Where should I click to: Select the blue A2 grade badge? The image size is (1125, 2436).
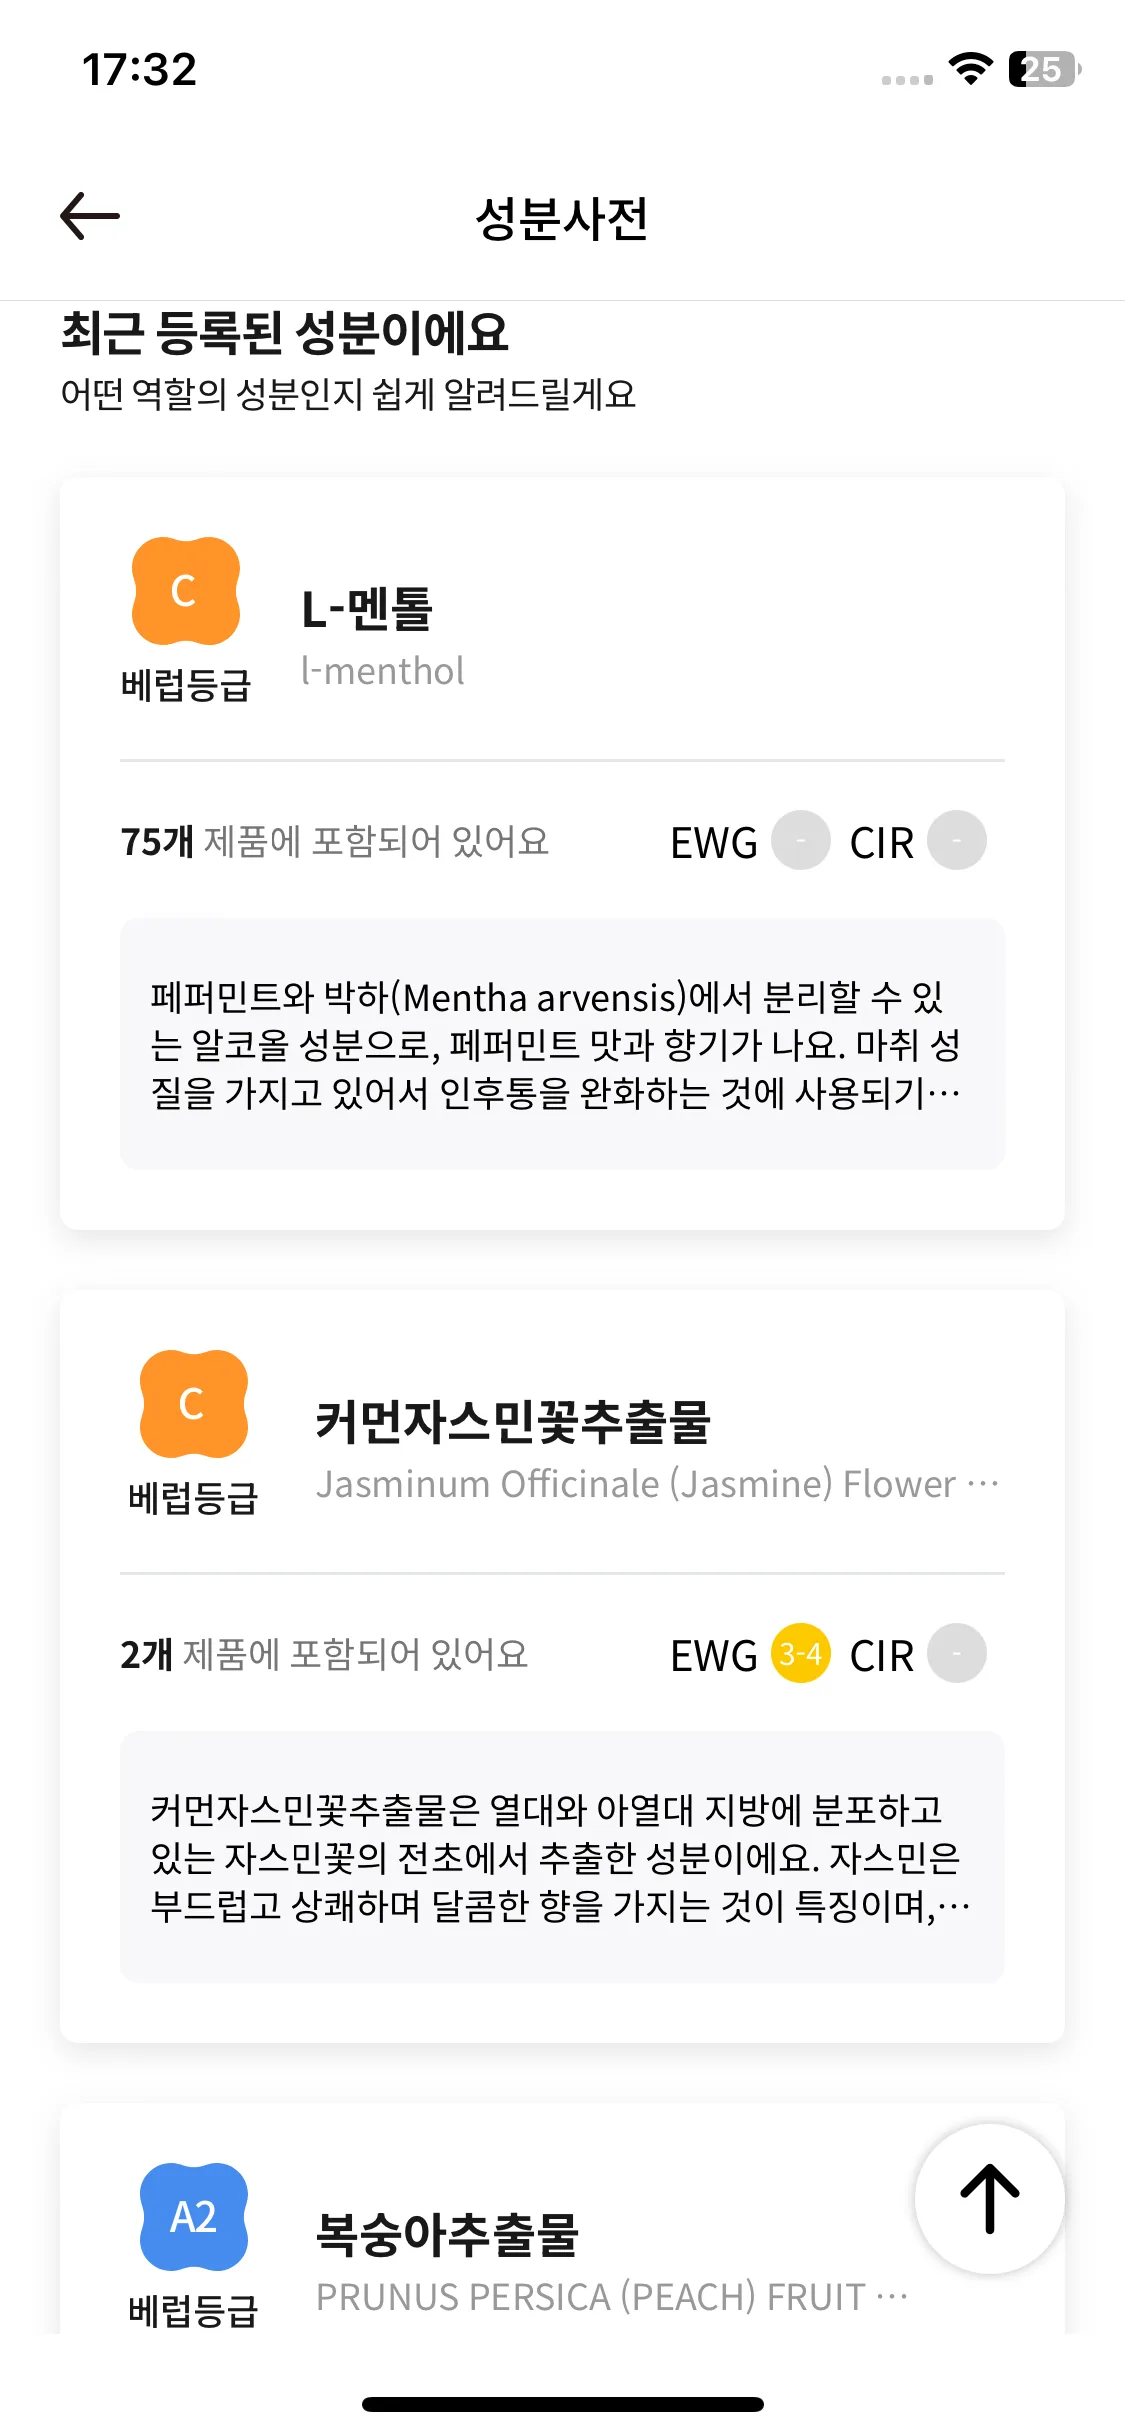(x=194, y=2217)
